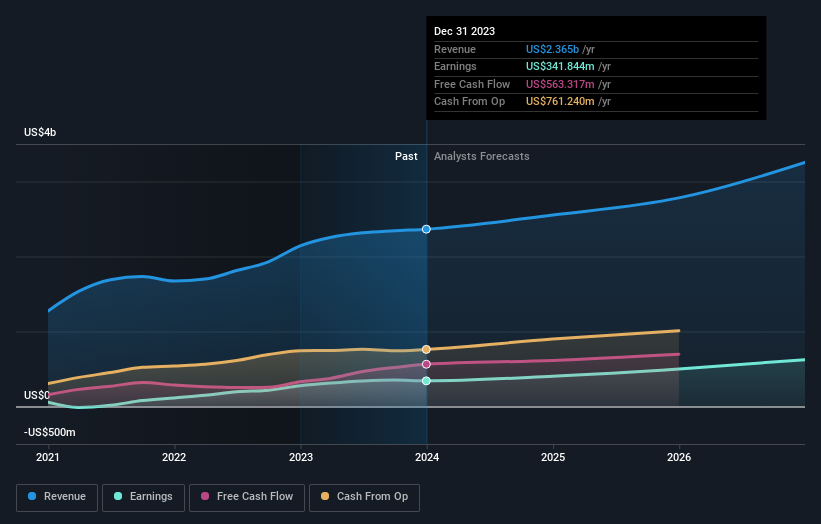
Task: Toggle the Free Cash Flow legend button
Action: [247, 497]
